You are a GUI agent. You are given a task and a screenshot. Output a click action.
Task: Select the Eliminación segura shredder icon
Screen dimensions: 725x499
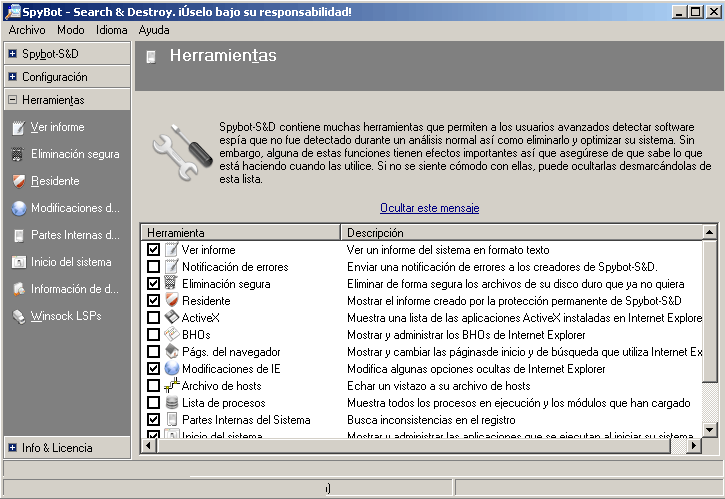point(18,155)
